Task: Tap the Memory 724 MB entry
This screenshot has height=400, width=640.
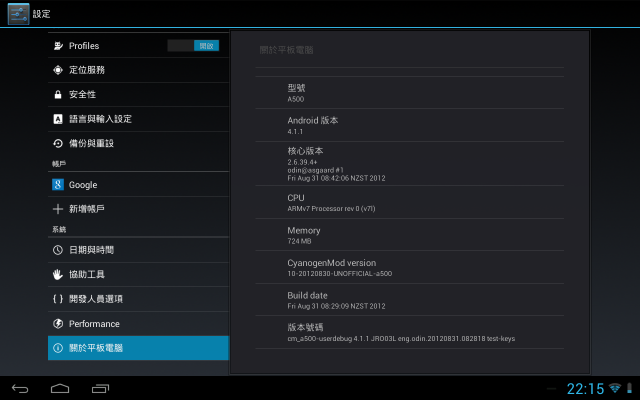Action: [409, 235]
